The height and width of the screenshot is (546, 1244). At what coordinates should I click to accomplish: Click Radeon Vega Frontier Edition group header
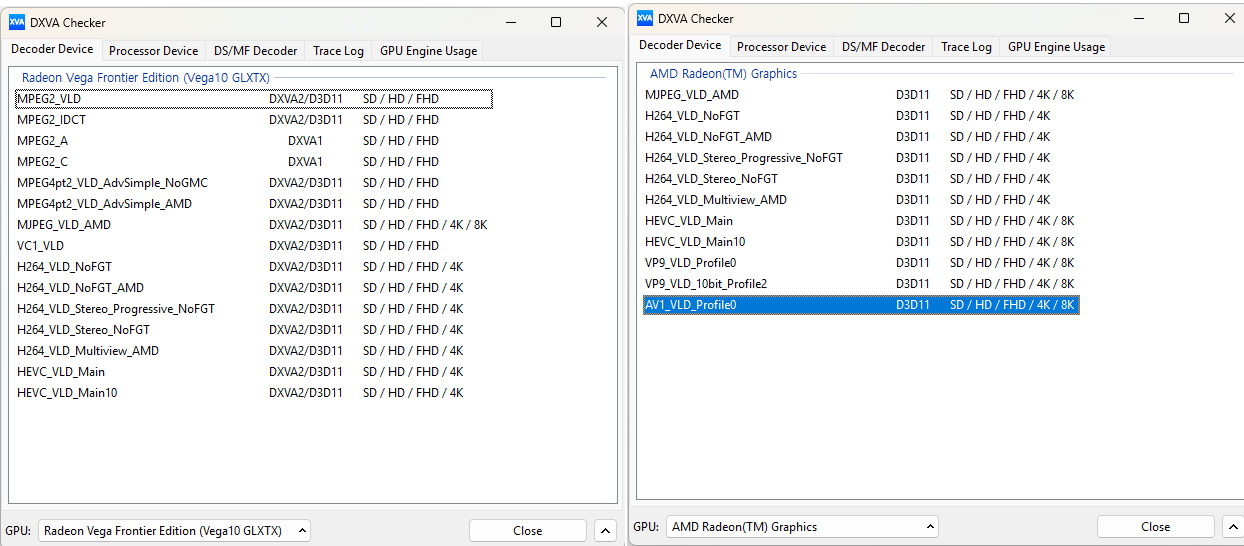(x=146, y=77)
